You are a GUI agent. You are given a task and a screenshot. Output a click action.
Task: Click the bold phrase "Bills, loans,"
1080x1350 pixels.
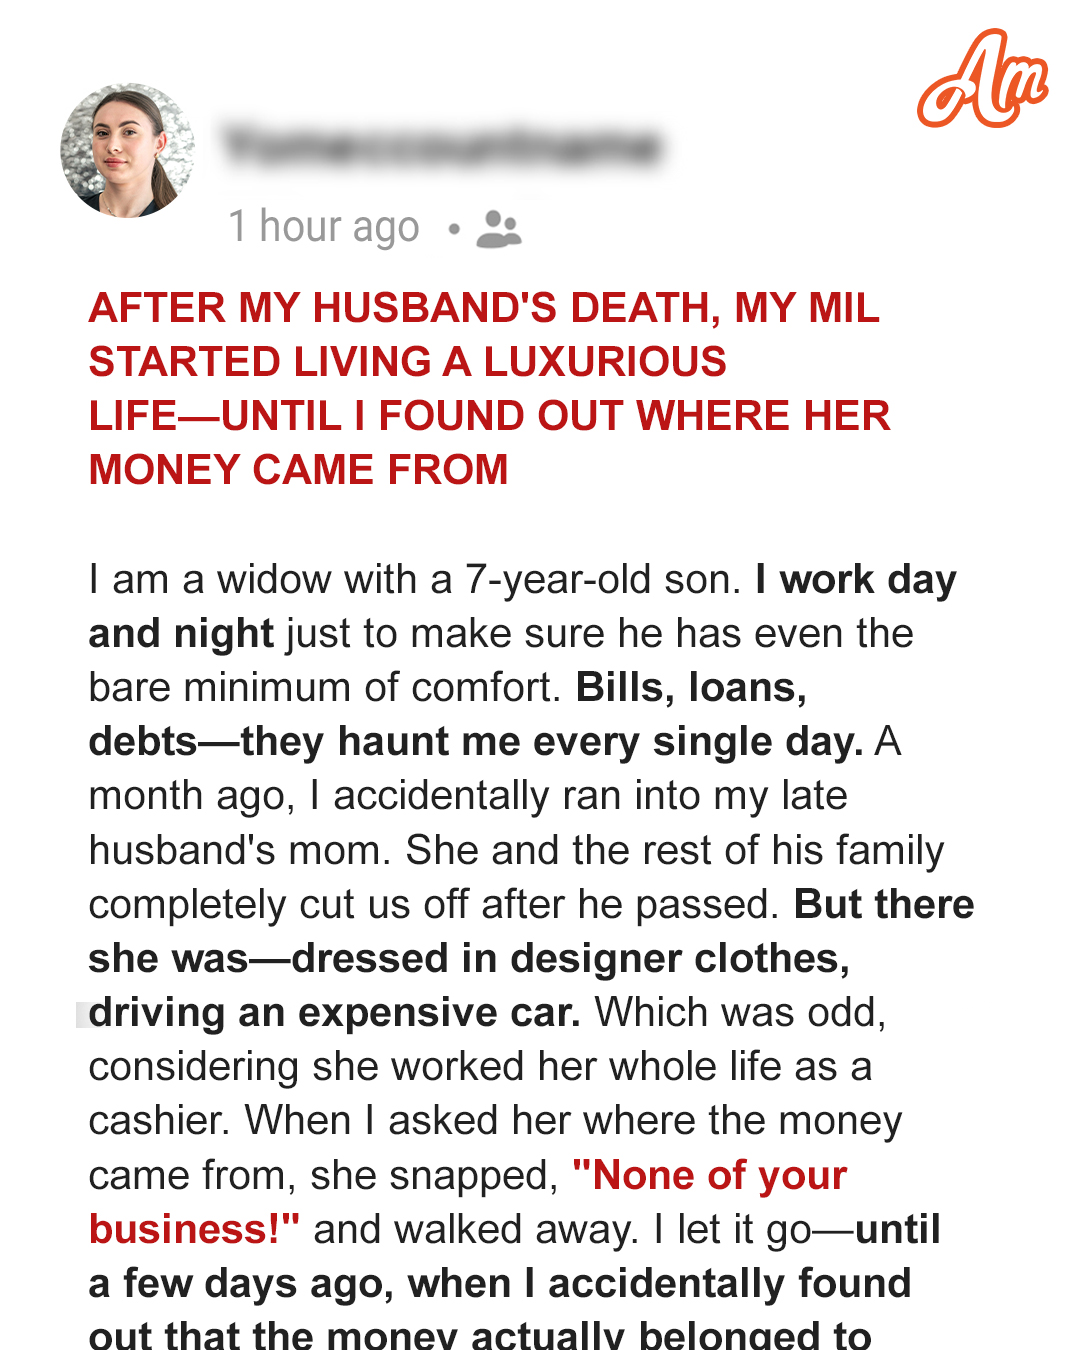691,688
